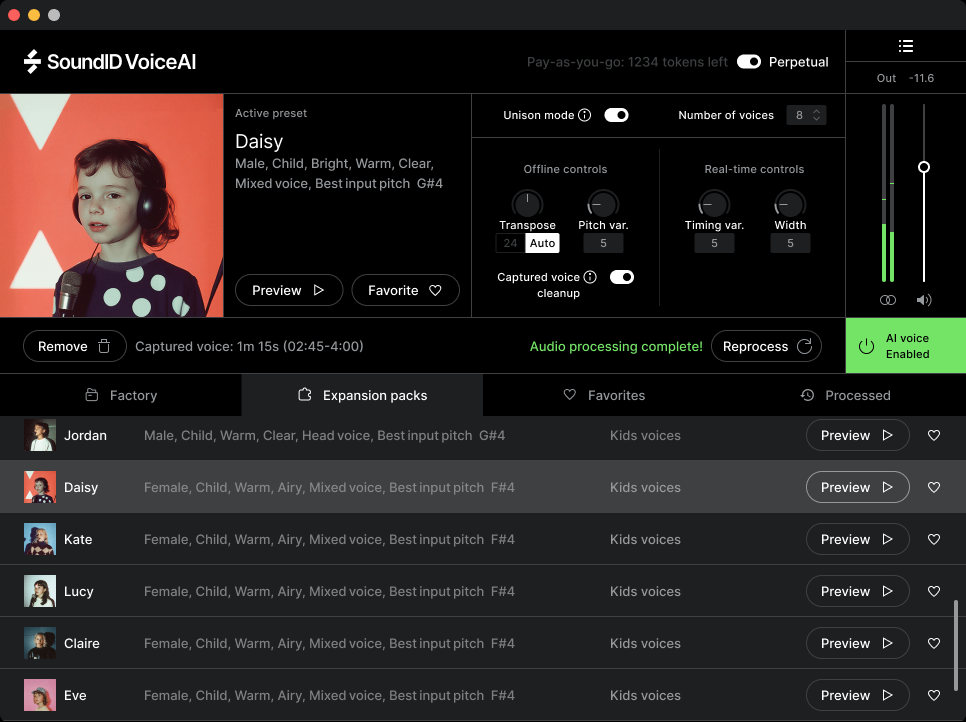Click the stereo link icon below the meters

[x=887, y=300]
